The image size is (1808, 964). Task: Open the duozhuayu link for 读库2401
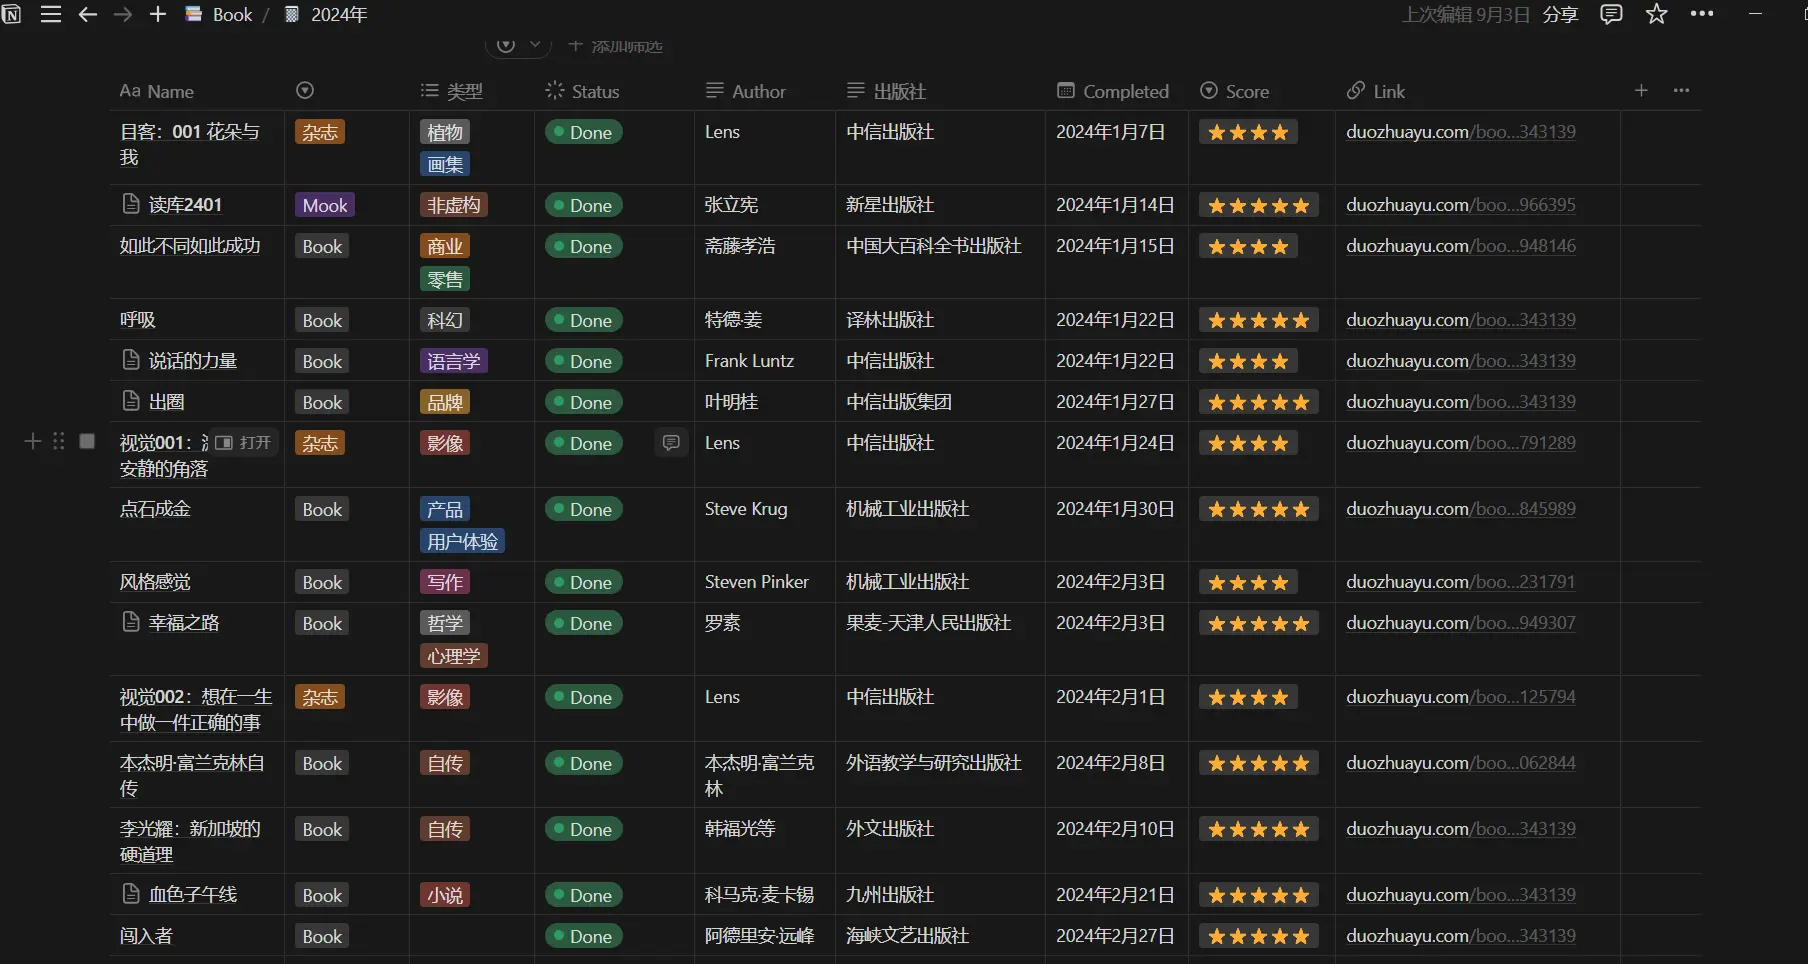click(x=1460, y=205)
